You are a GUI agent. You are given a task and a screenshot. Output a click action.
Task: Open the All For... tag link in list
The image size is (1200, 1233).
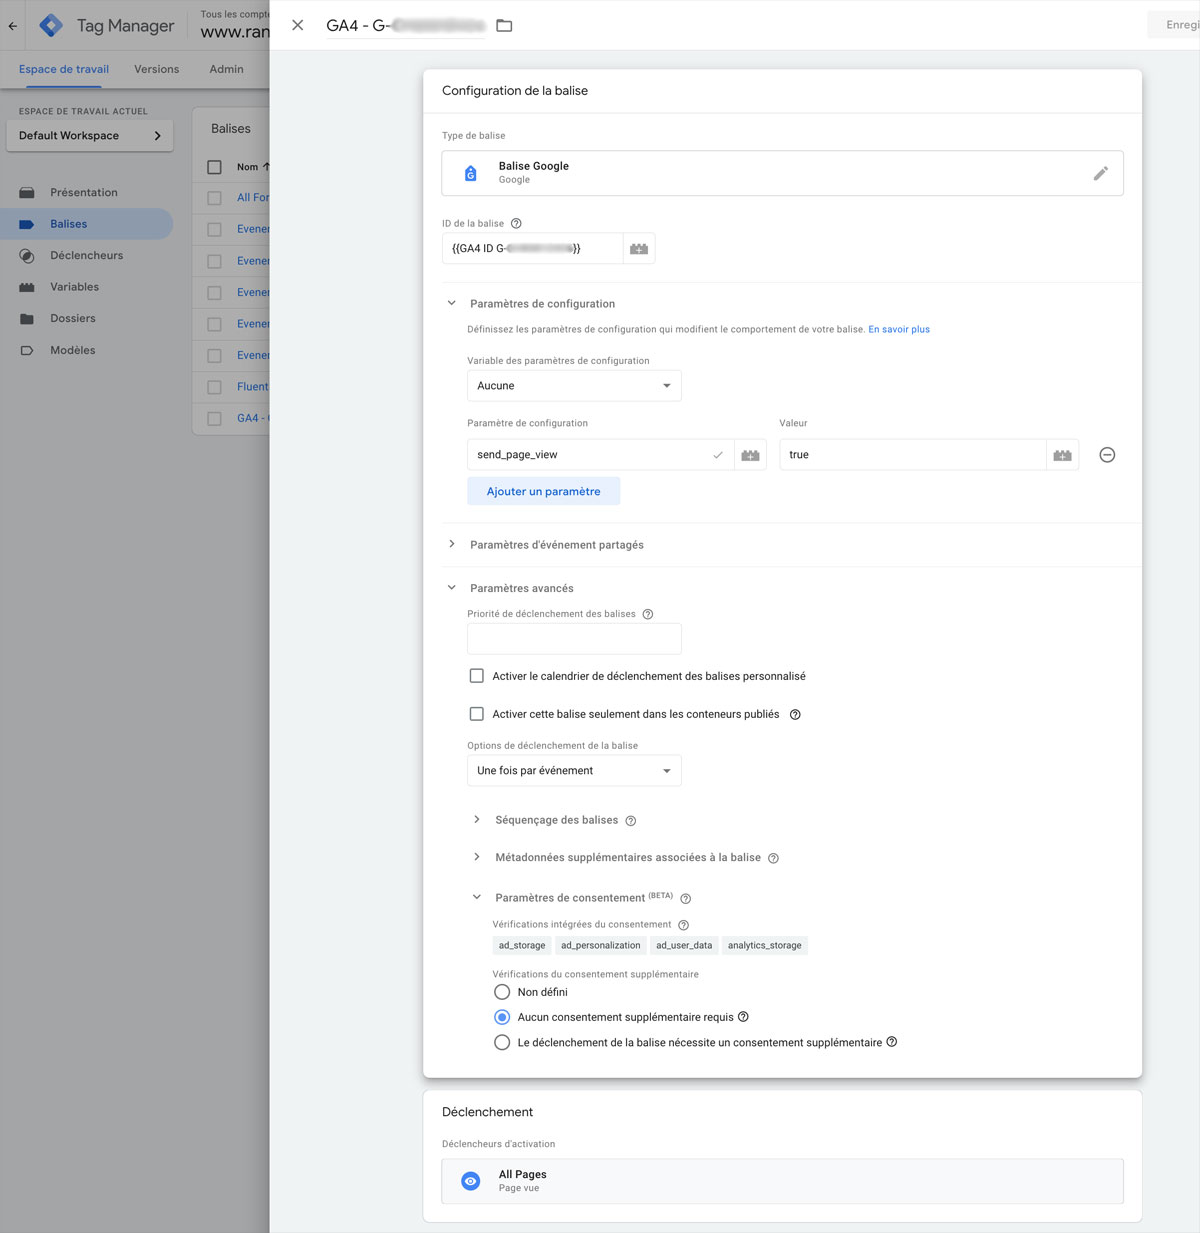click(x=253, y=198)
